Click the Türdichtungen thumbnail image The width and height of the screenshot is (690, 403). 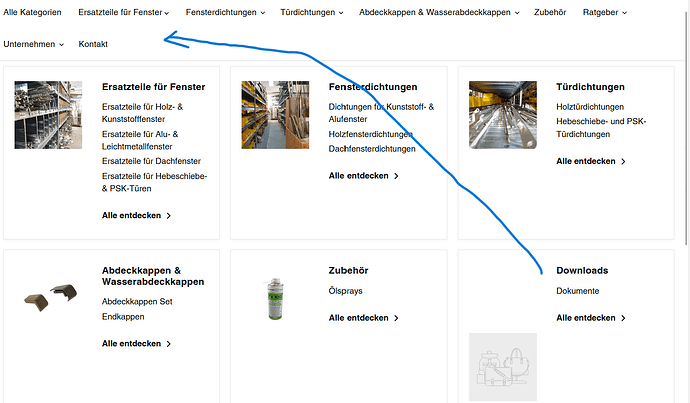pyautogui.click(x=503, y=115)
